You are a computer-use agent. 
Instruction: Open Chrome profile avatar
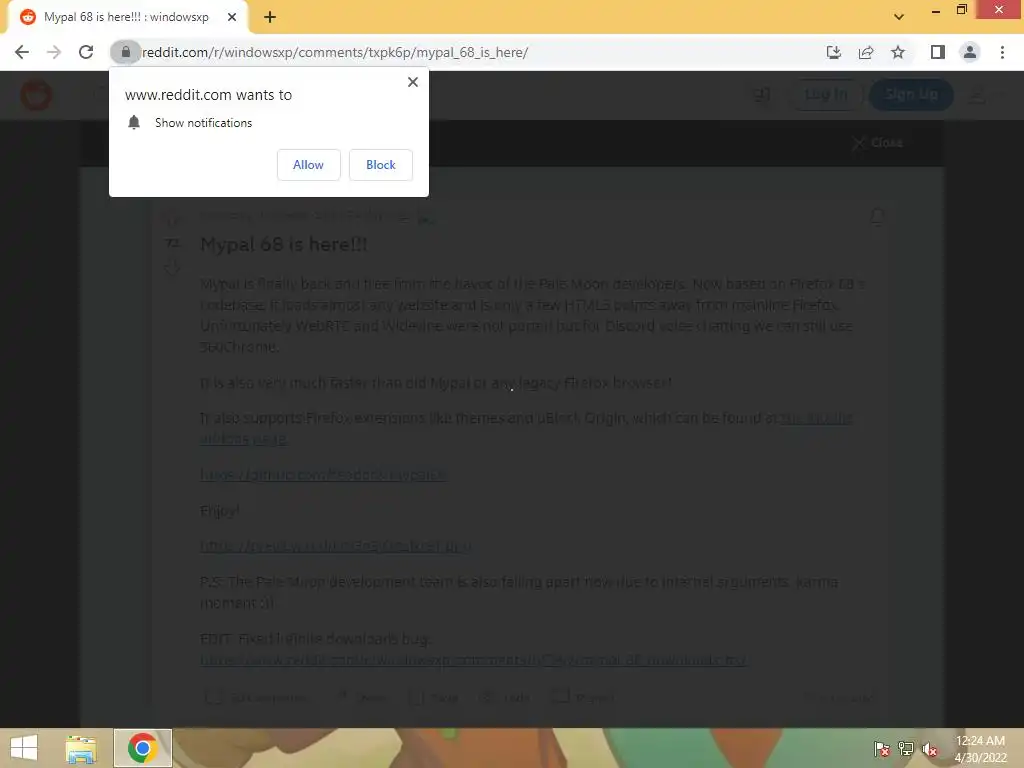click(x=970, y=52)
